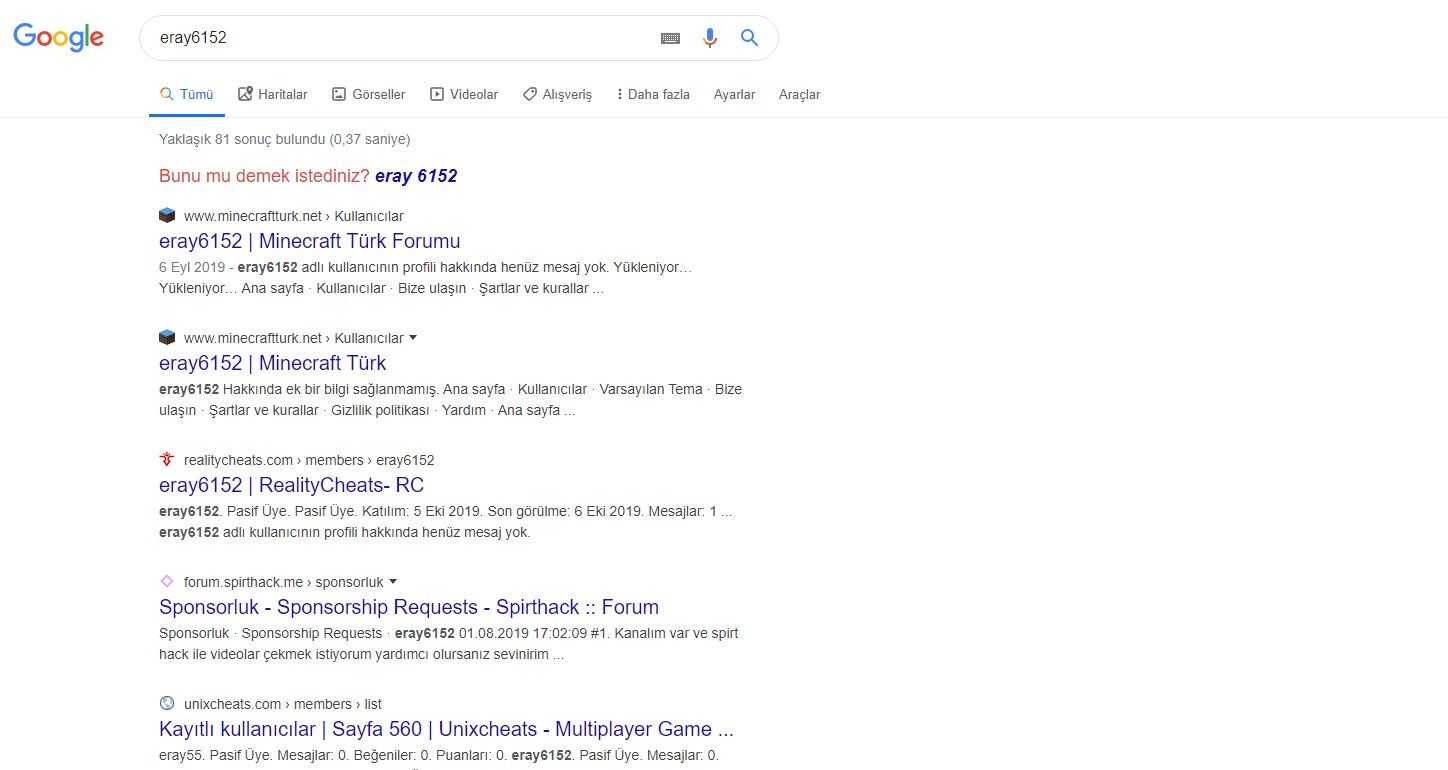Start voice search with the microphone icon

coord(710,38)
